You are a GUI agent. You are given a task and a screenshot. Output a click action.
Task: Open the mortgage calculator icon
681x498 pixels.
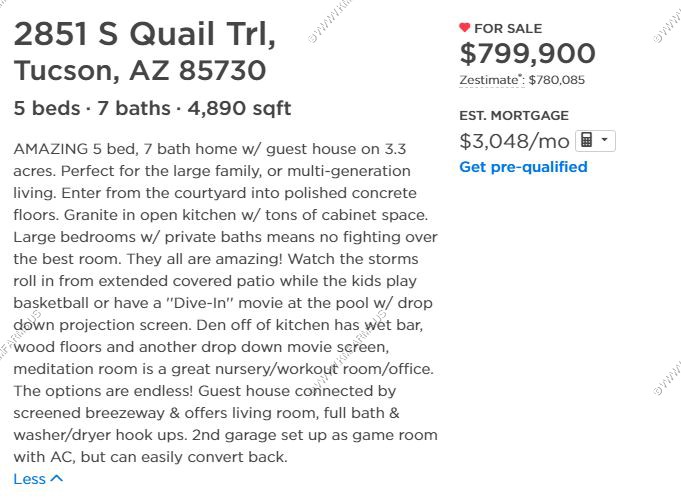pos(586,141)
